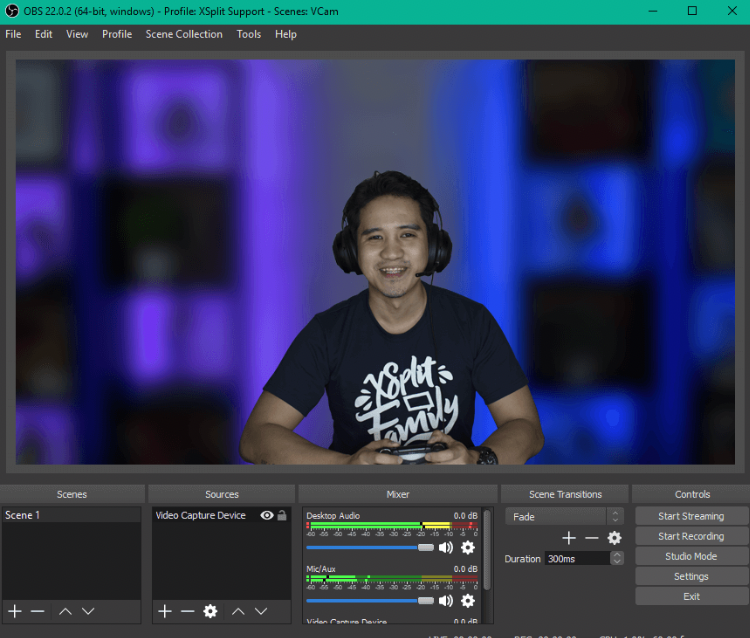Screen dimensions: 750x638
Task: Click the Desktop Audio label
Action: coord(333,516)
